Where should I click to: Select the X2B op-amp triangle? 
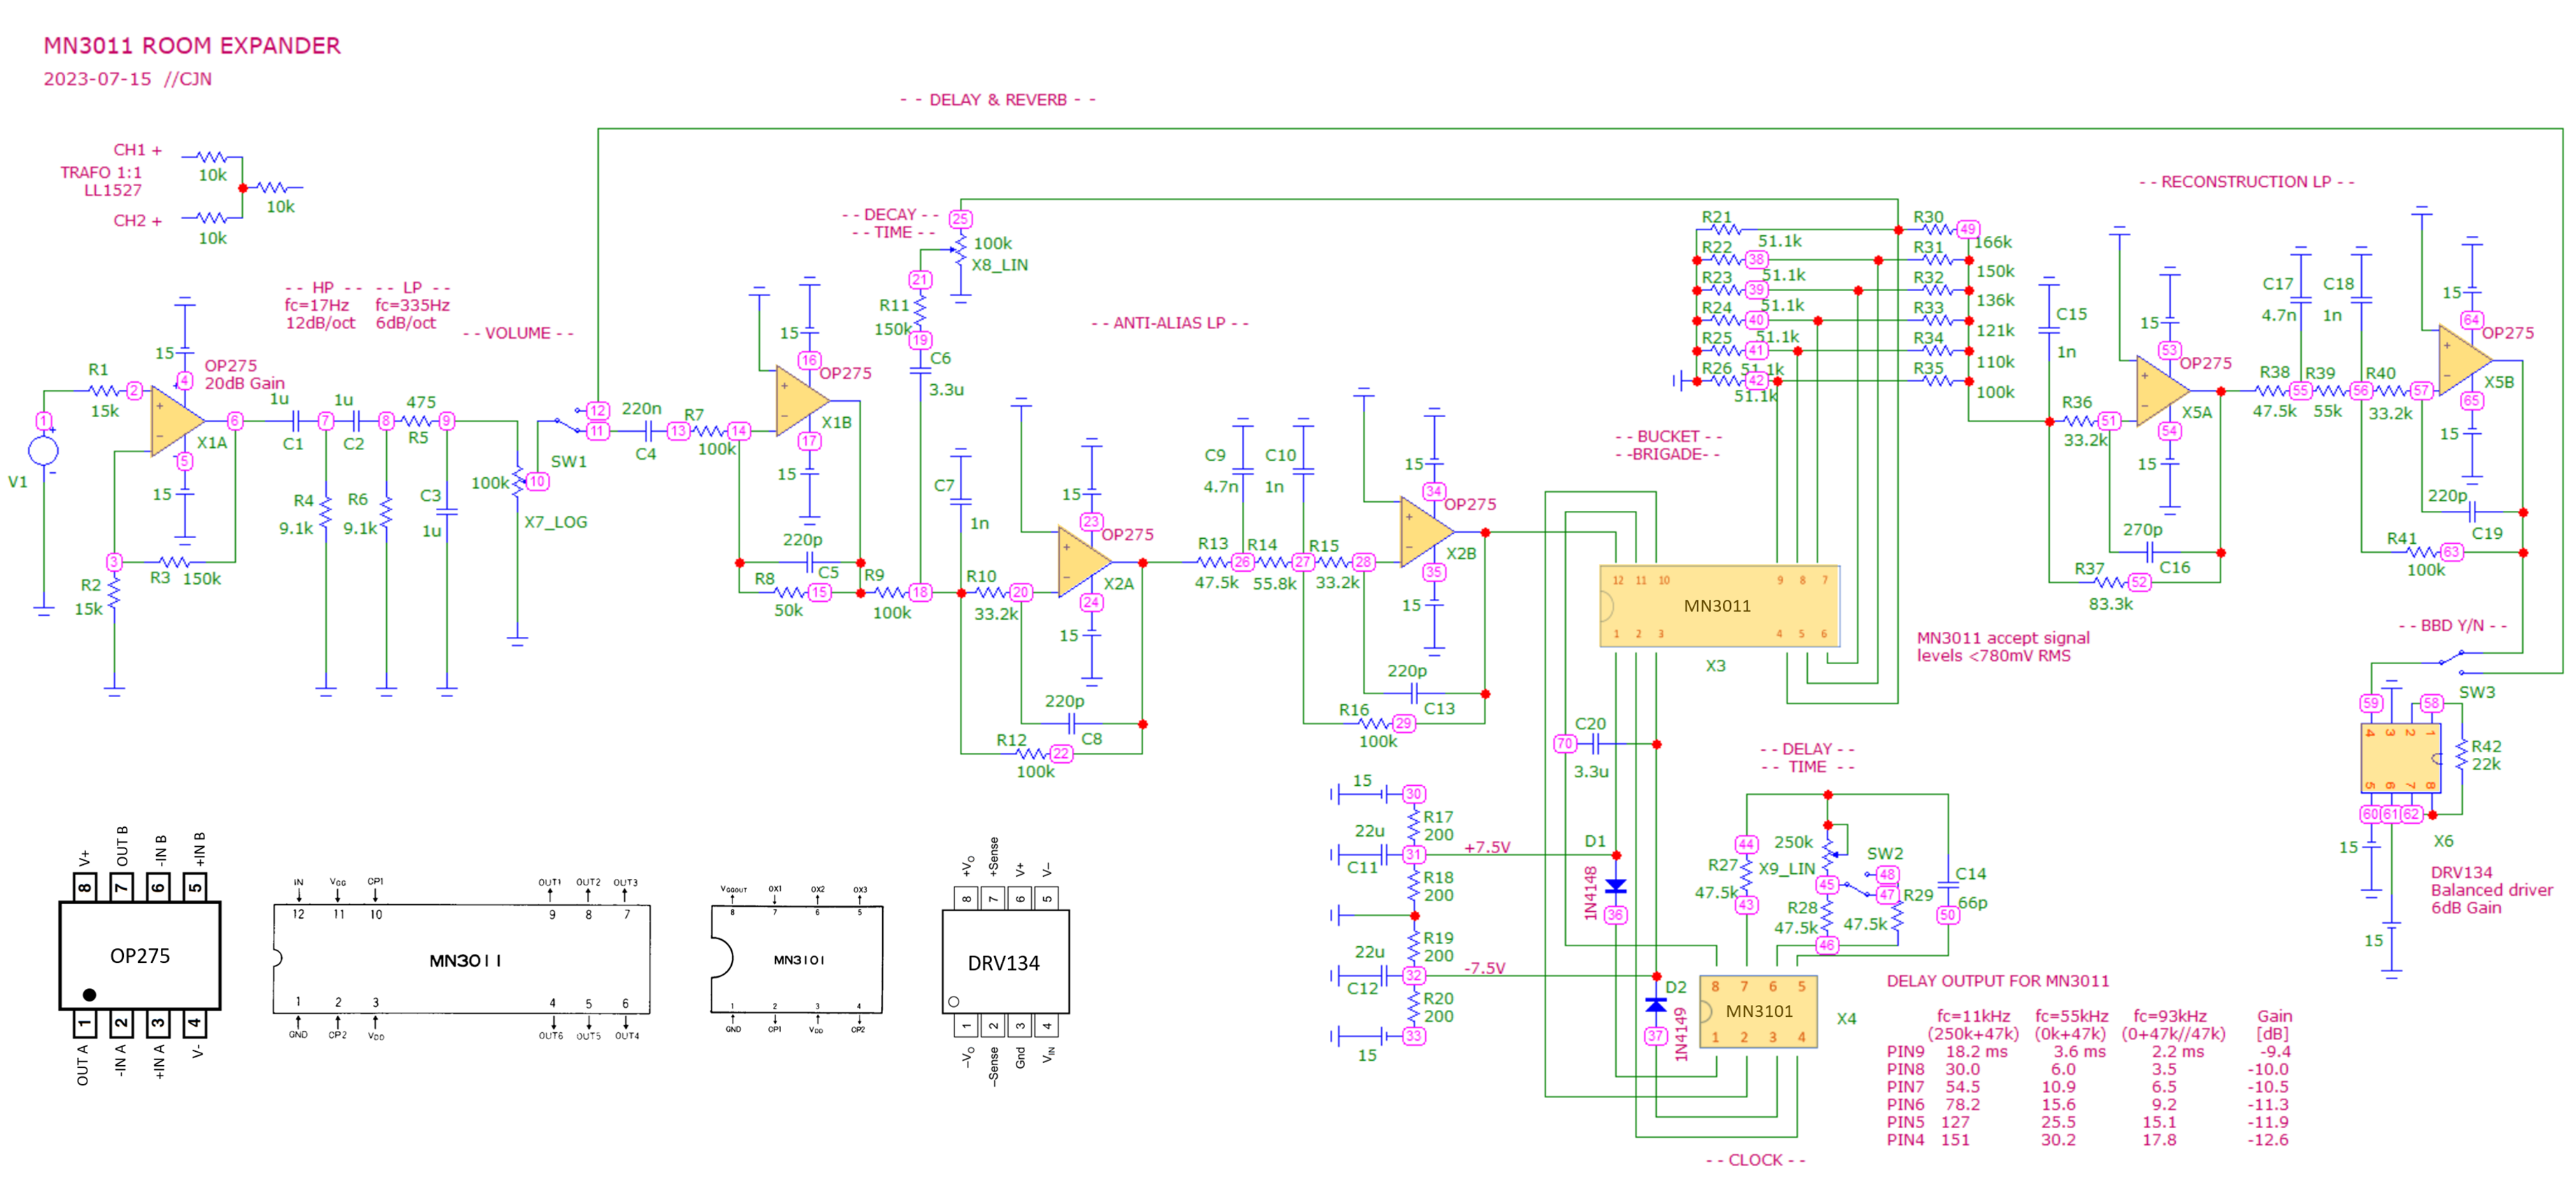1427,531
